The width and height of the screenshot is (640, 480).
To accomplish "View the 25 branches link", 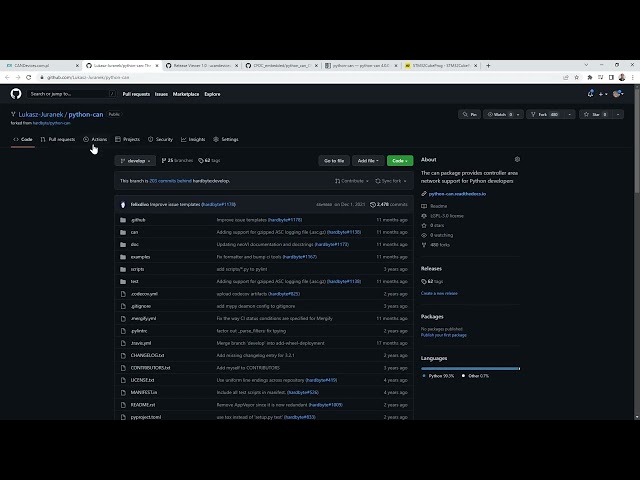I will [177, 161].
